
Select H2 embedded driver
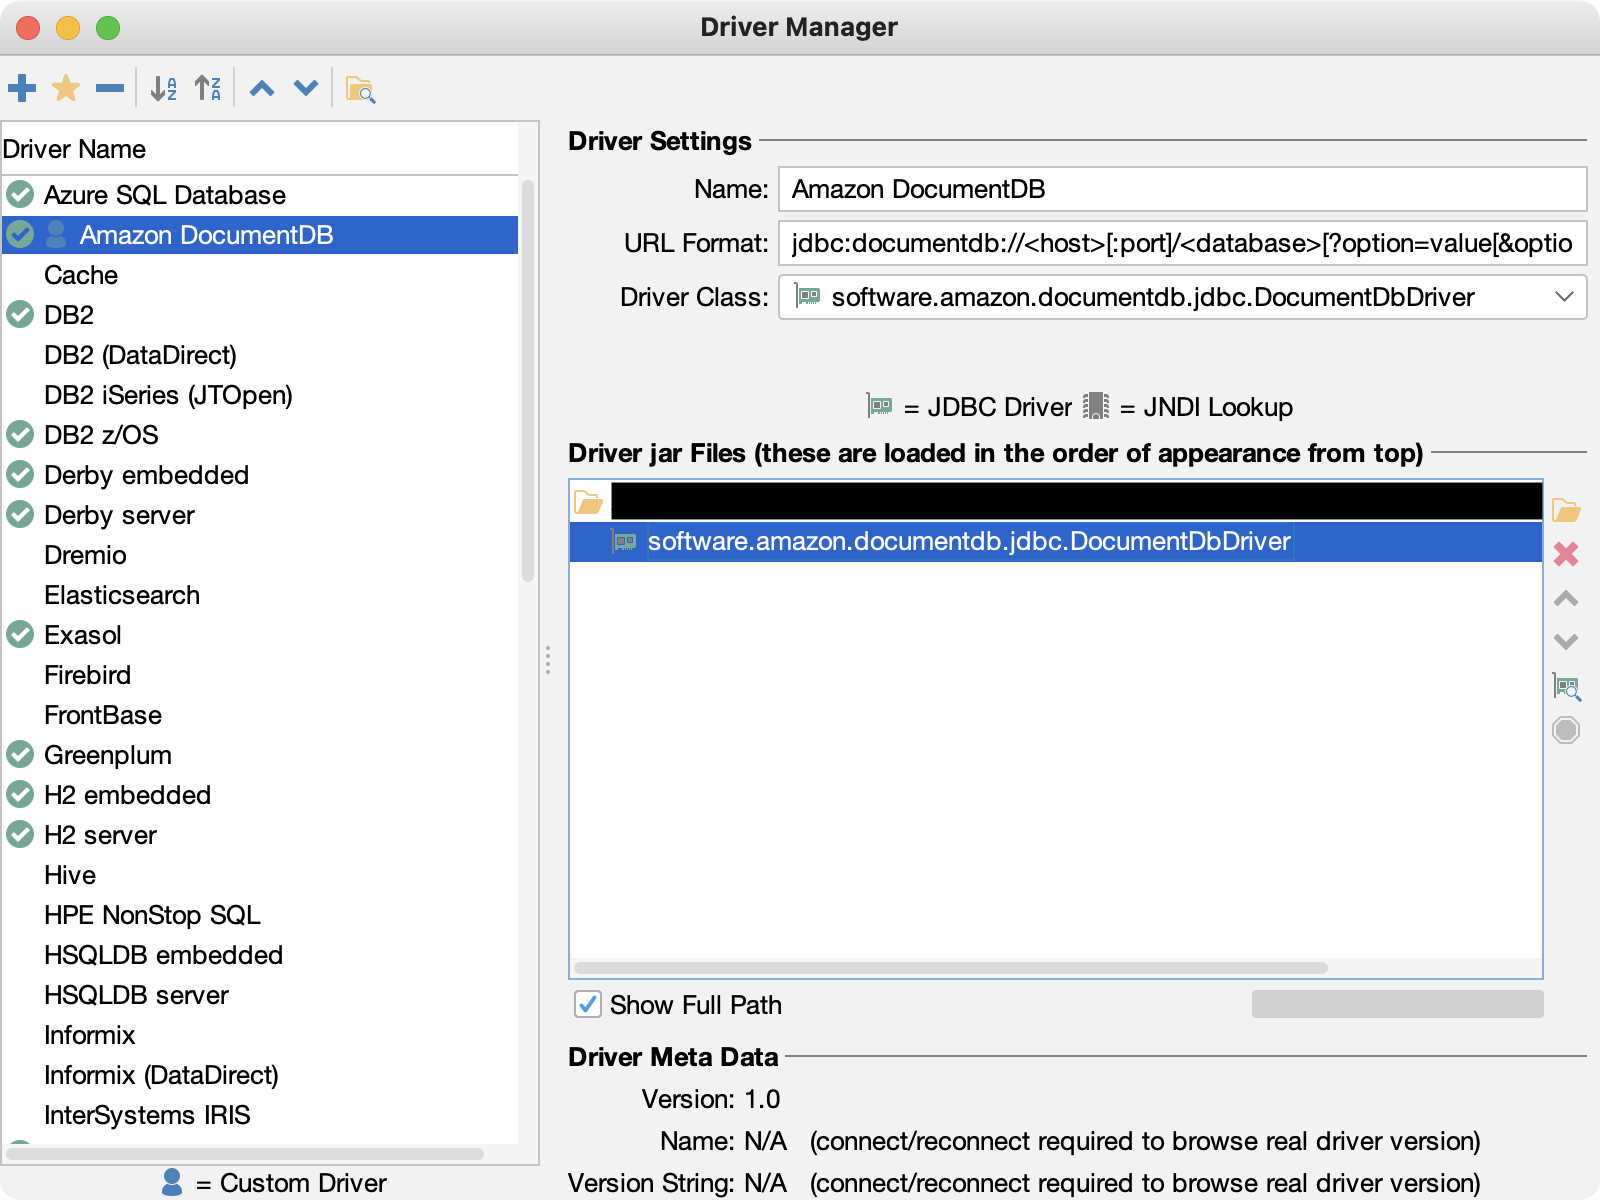pos(260,795)
